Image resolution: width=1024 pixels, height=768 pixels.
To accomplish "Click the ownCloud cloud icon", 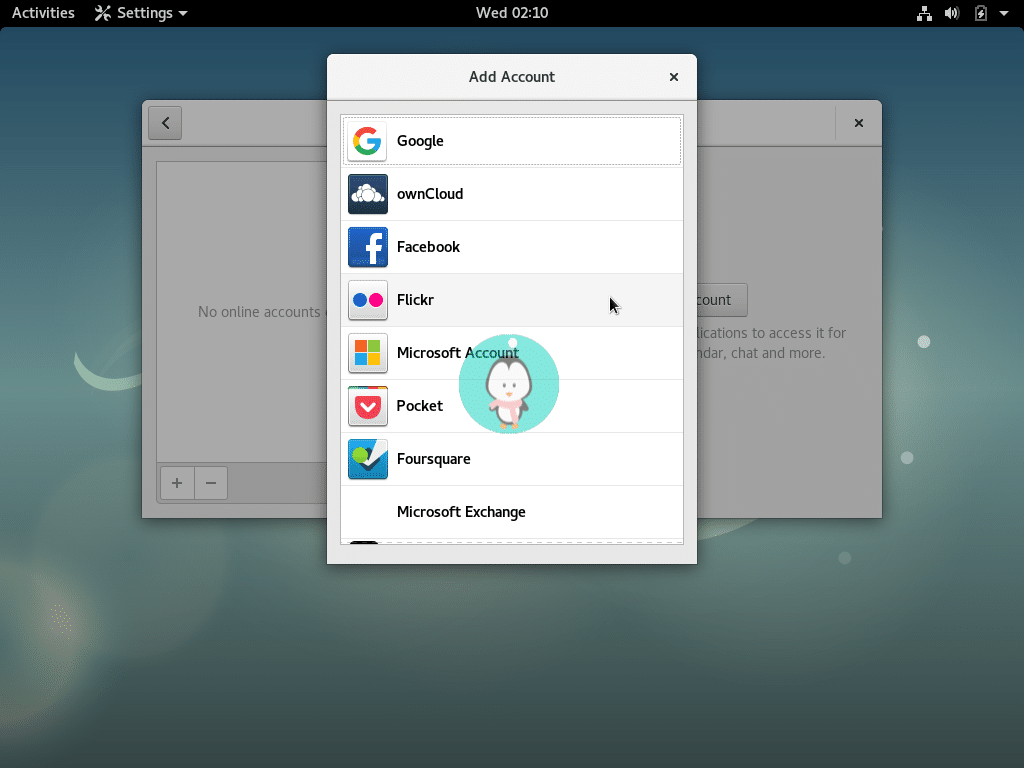I will pyautogui.click(x=367, y=194).
